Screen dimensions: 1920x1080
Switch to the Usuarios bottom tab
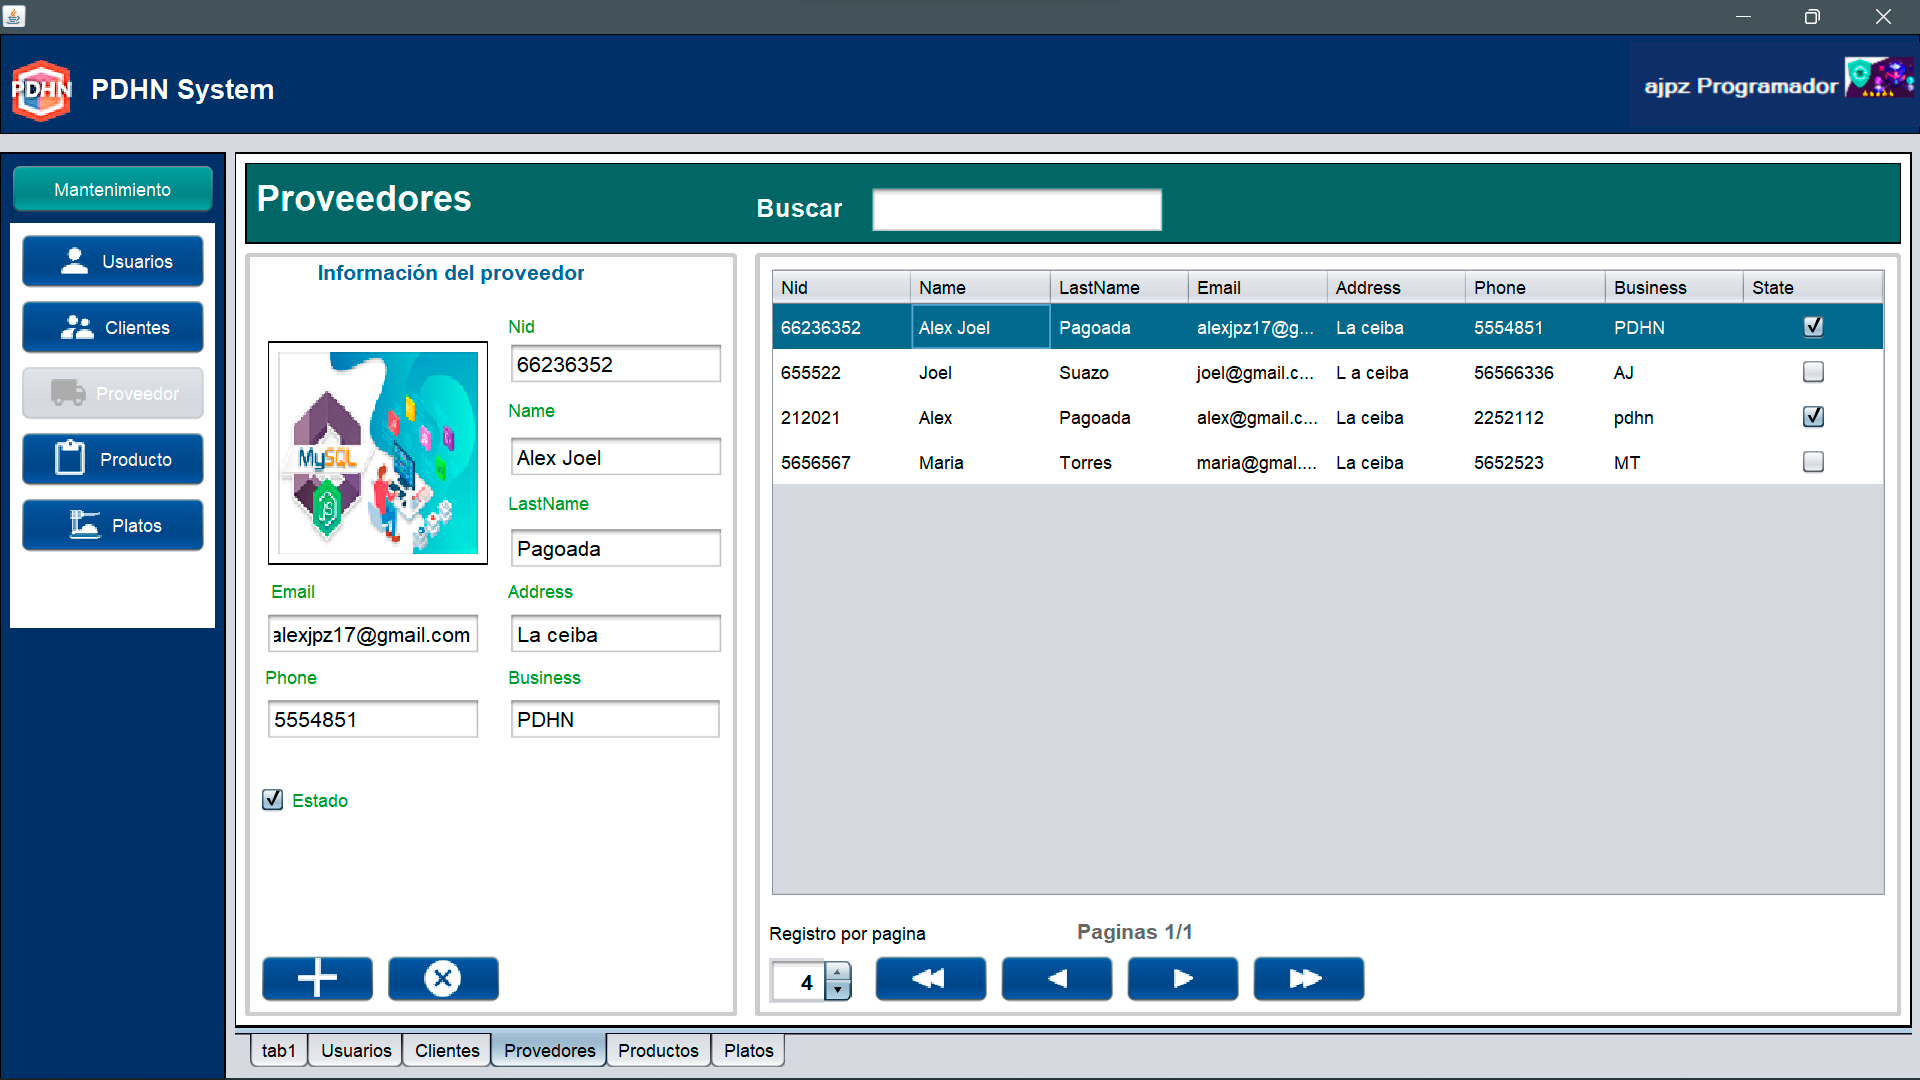[356, 1050]
